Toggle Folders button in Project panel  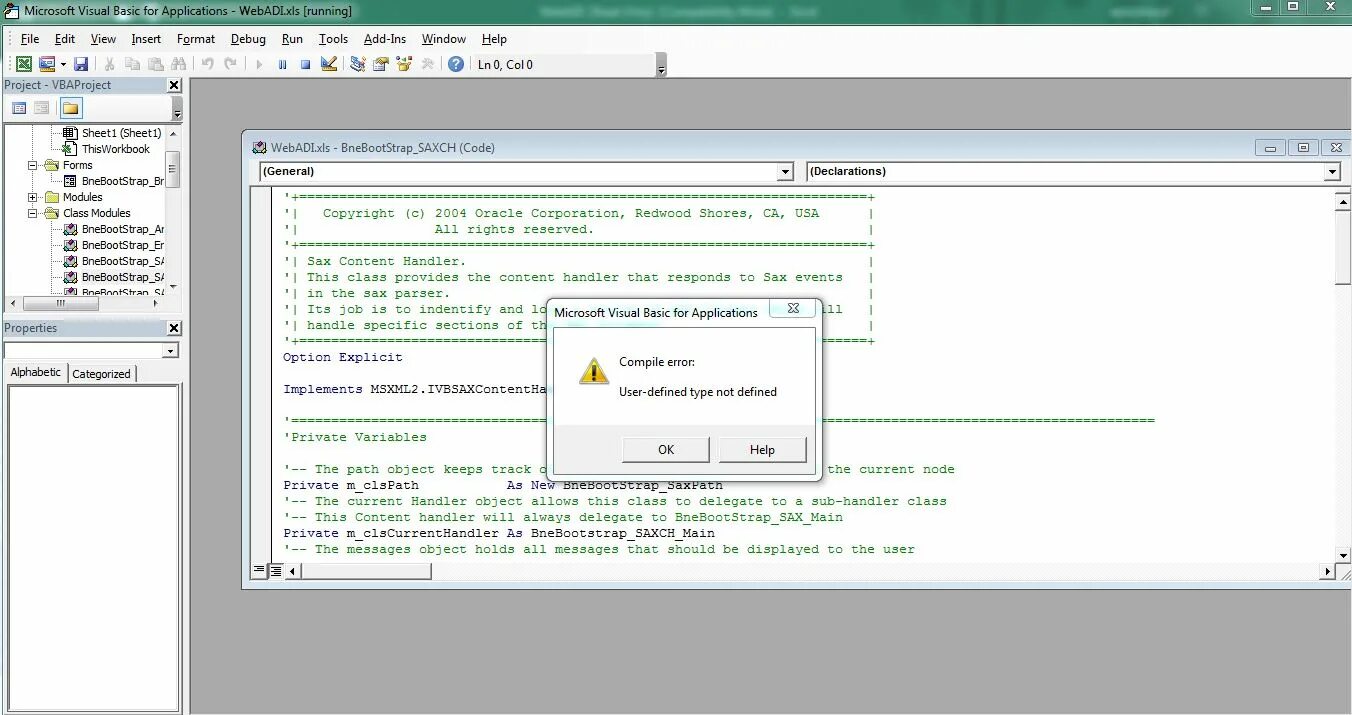click(x=70, y=108)
